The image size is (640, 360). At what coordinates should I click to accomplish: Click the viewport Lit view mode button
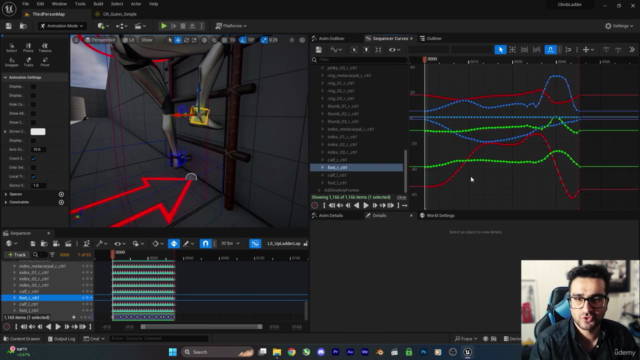pyautogui.click(x=129, y=40)
